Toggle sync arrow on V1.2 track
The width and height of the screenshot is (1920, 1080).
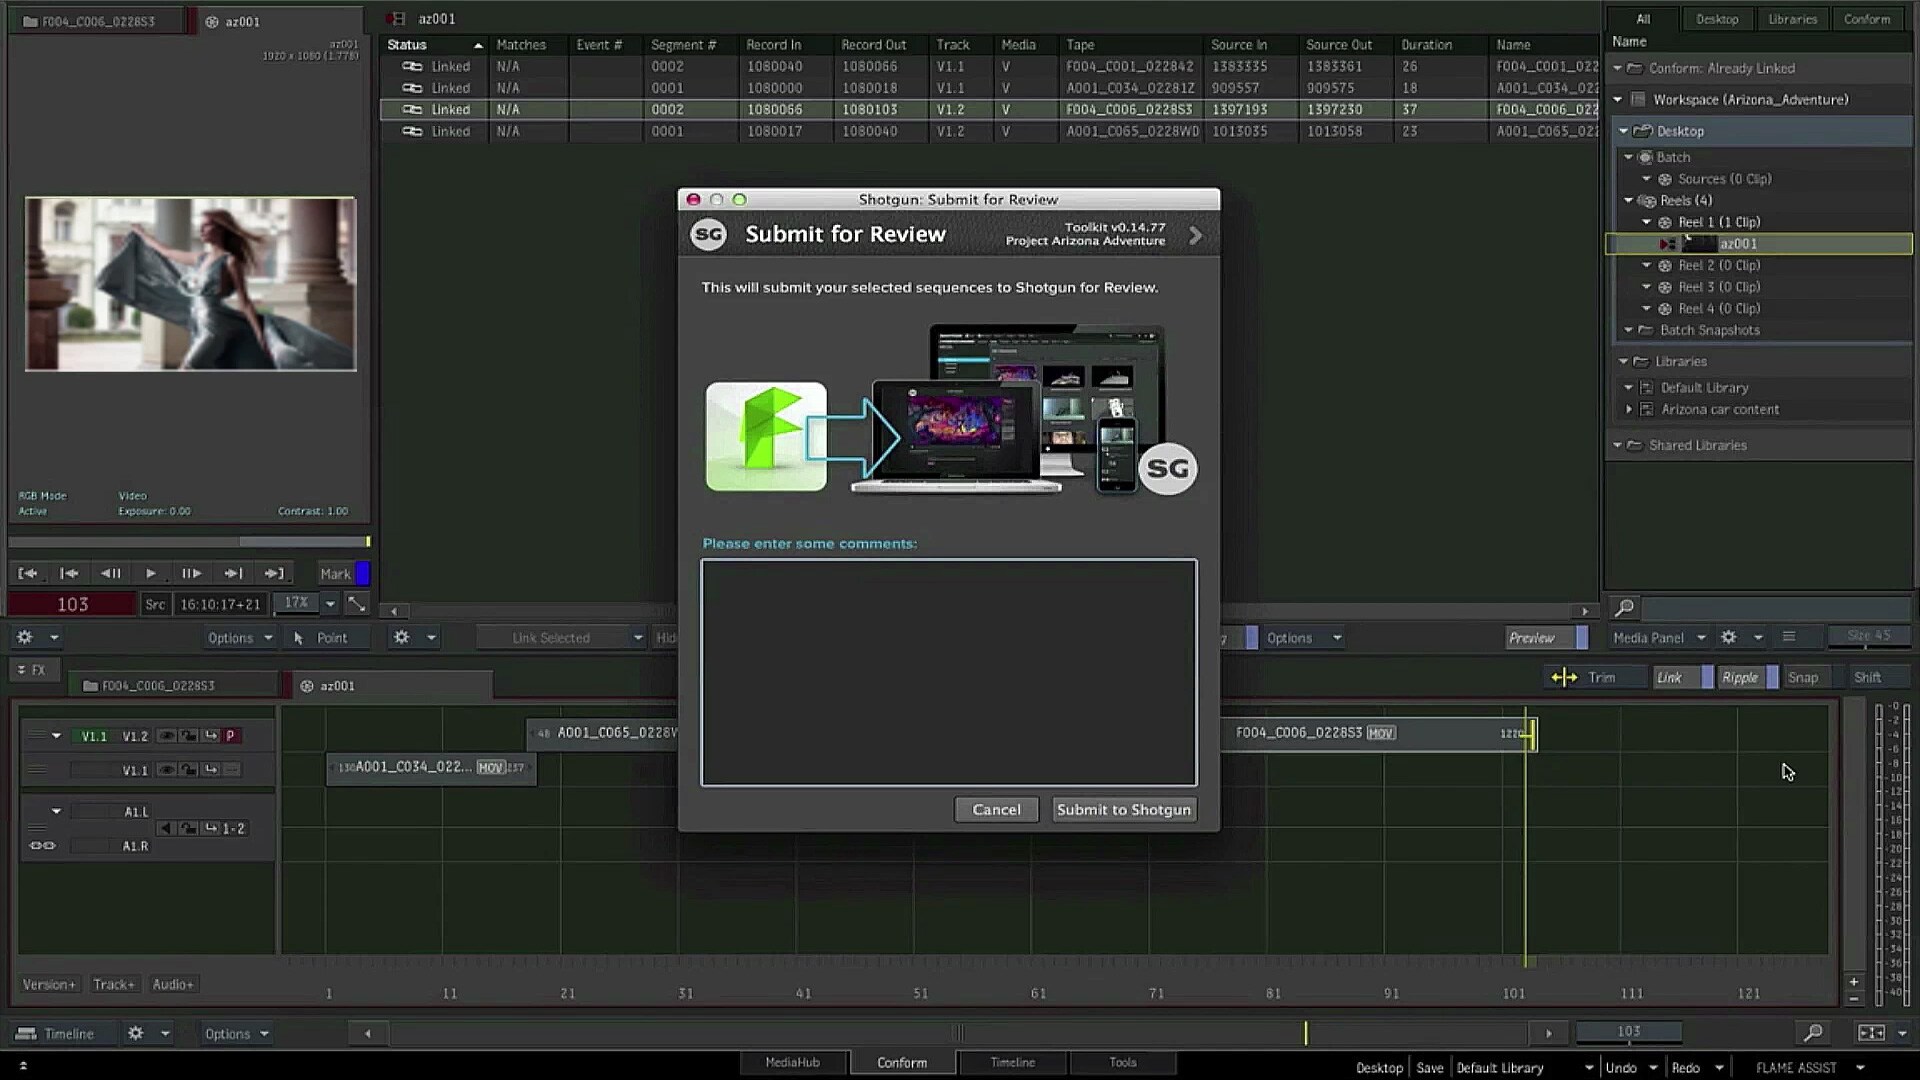[x=211, y=736]
